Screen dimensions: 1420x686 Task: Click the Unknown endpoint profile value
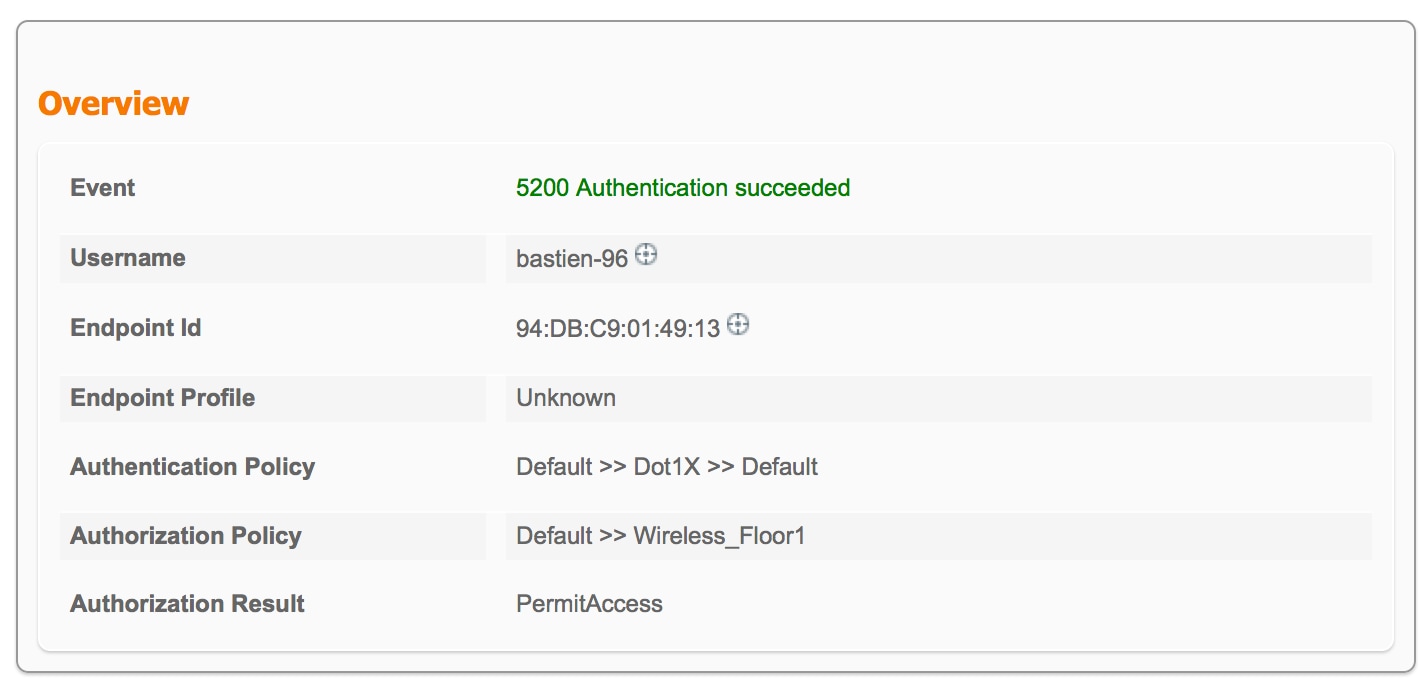tap(566, 398)
